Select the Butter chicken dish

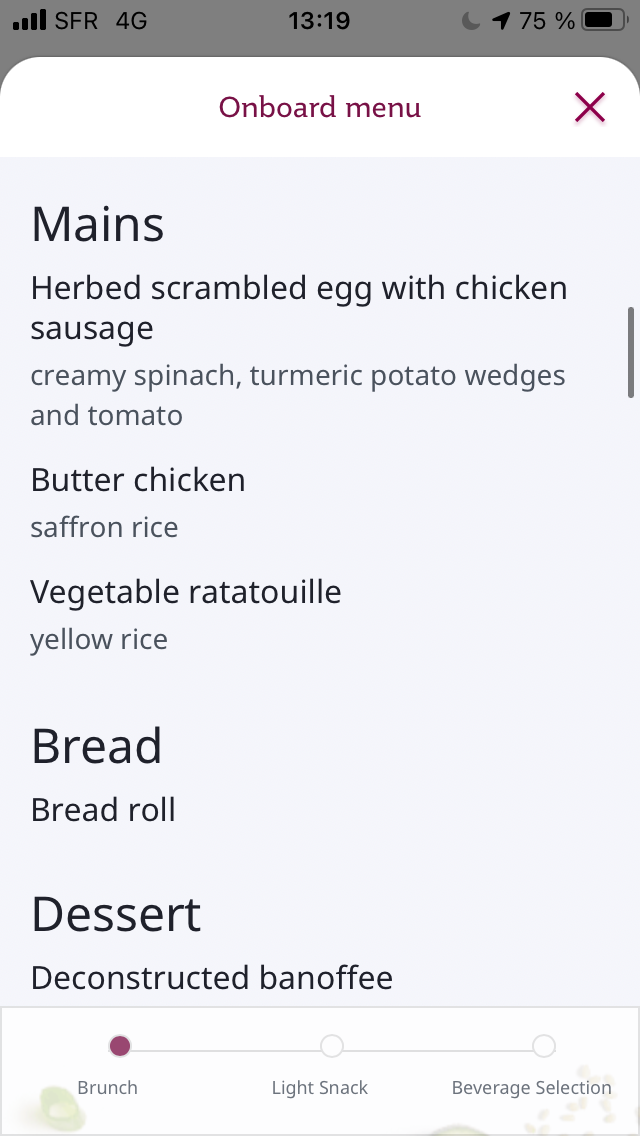[x=138, y=480]
